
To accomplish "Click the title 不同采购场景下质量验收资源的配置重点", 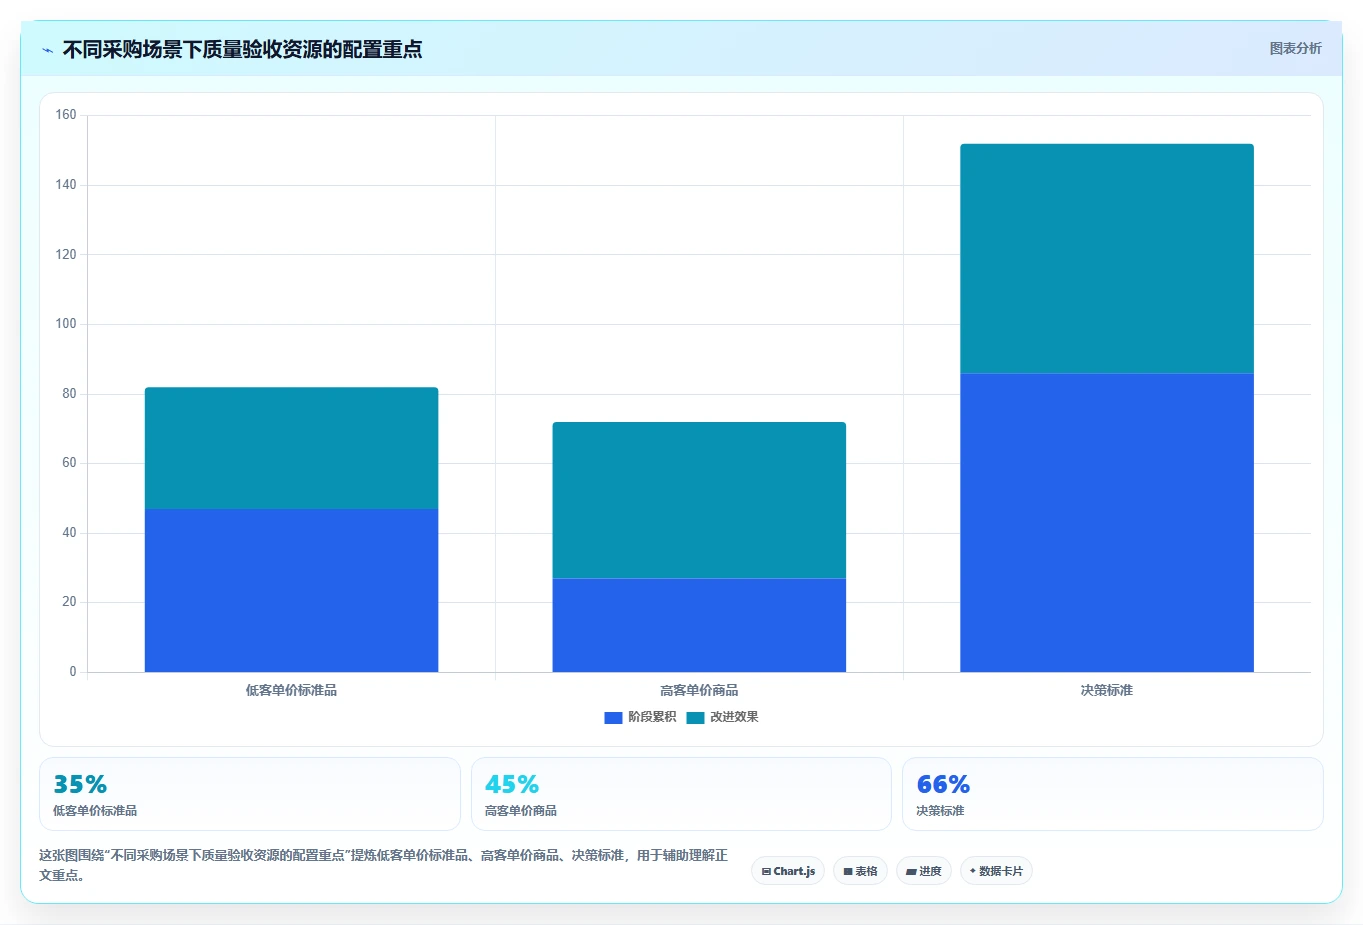I will click(242, 49).
